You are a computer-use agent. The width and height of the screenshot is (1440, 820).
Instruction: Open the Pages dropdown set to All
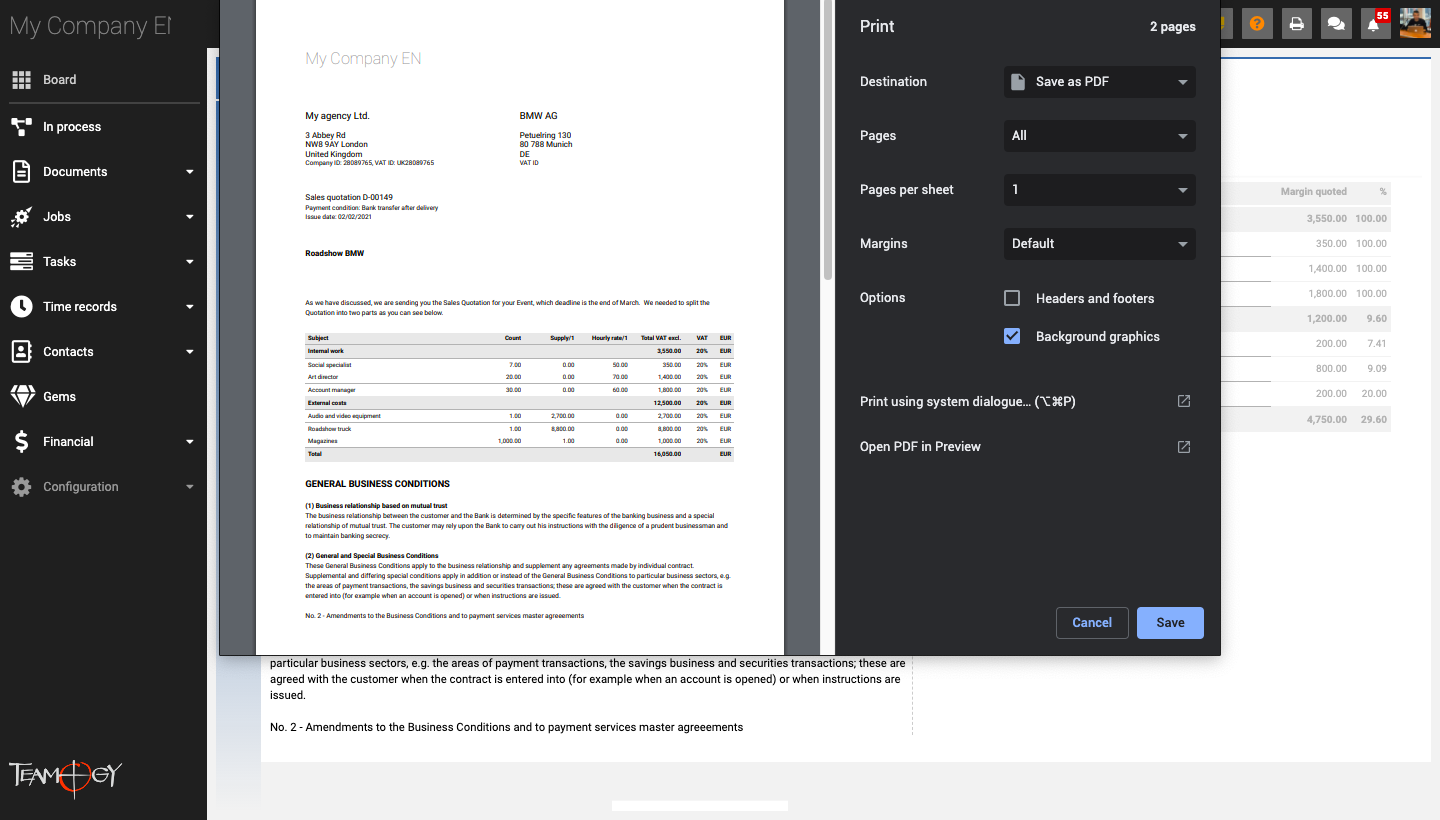point(1100,136)
